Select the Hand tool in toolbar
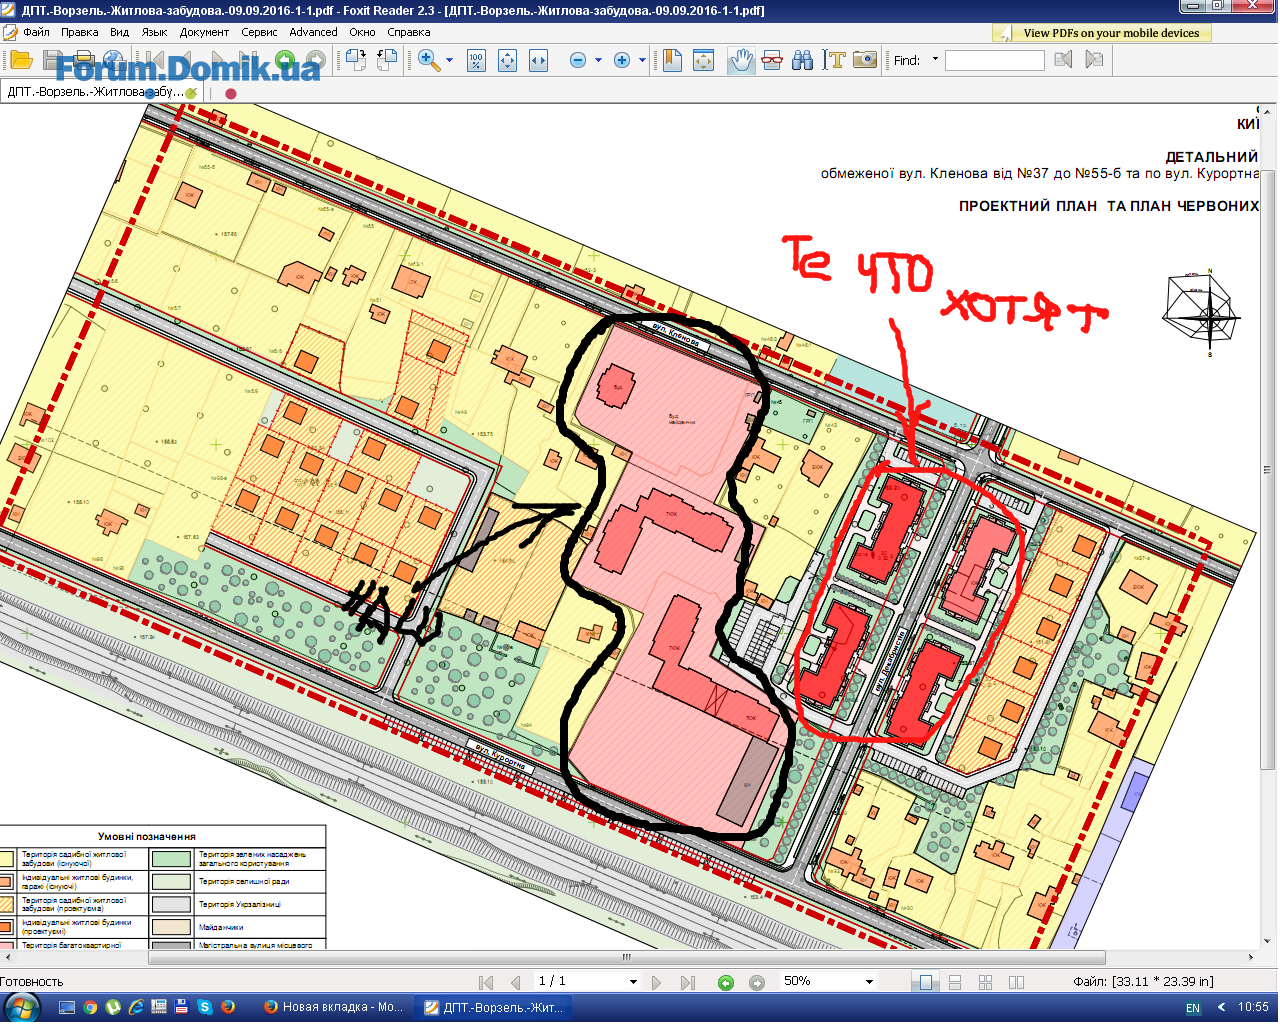 point(740,60)
